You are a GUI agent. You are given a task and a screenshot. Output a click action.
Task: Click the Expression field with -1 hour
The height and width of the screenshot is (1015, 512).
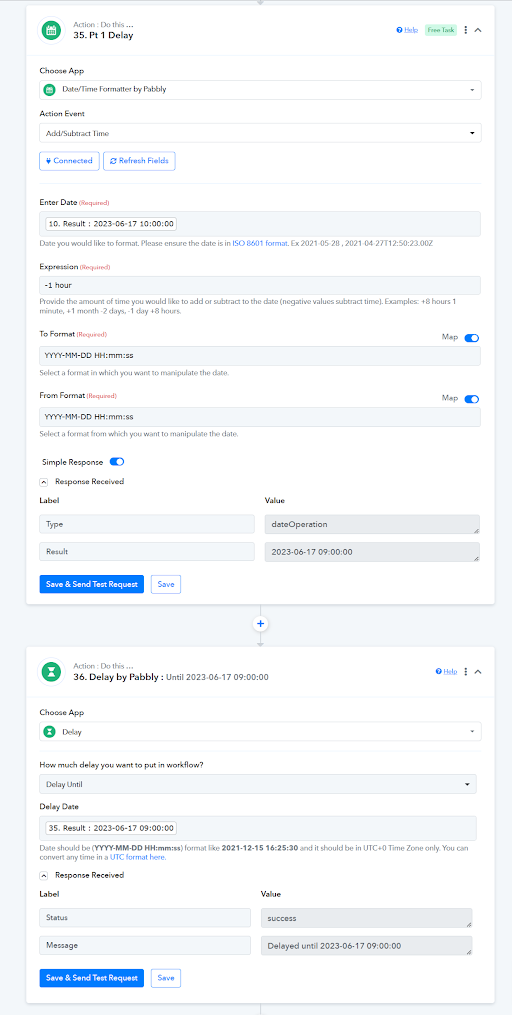[x=260, y=285]
